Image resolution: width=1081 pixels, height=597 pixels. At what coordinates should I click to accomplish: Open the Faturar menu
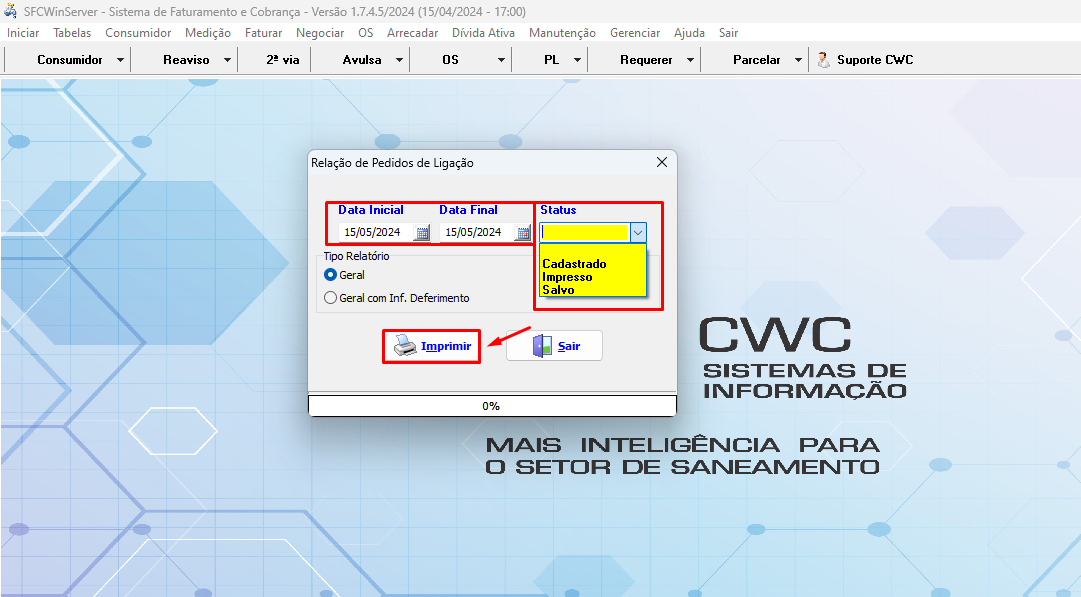(263, 33)
